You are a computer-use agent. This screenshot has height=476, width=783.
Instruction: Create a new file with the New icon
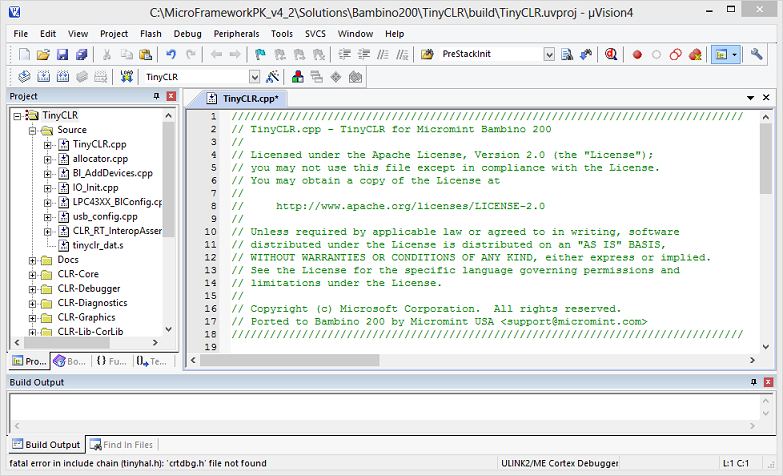pos(24,54)
